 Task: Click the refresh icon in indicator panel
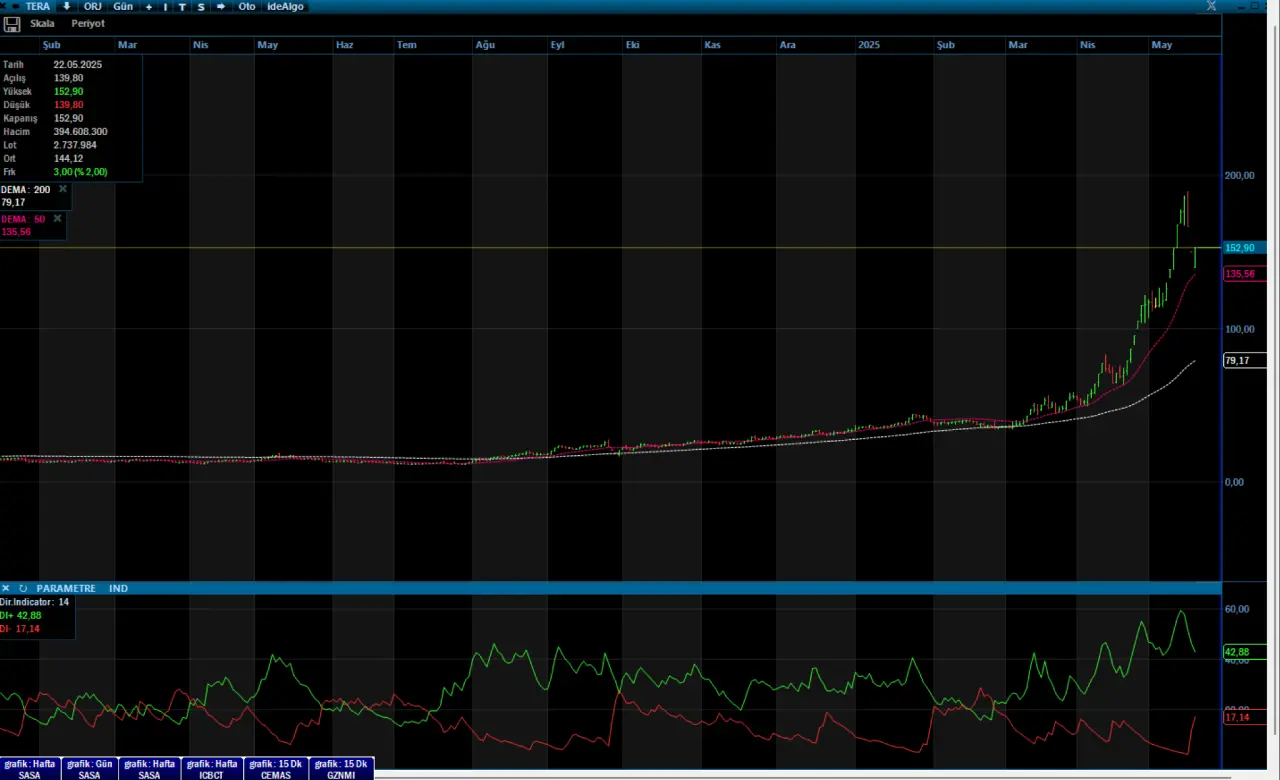coord(23,588)
